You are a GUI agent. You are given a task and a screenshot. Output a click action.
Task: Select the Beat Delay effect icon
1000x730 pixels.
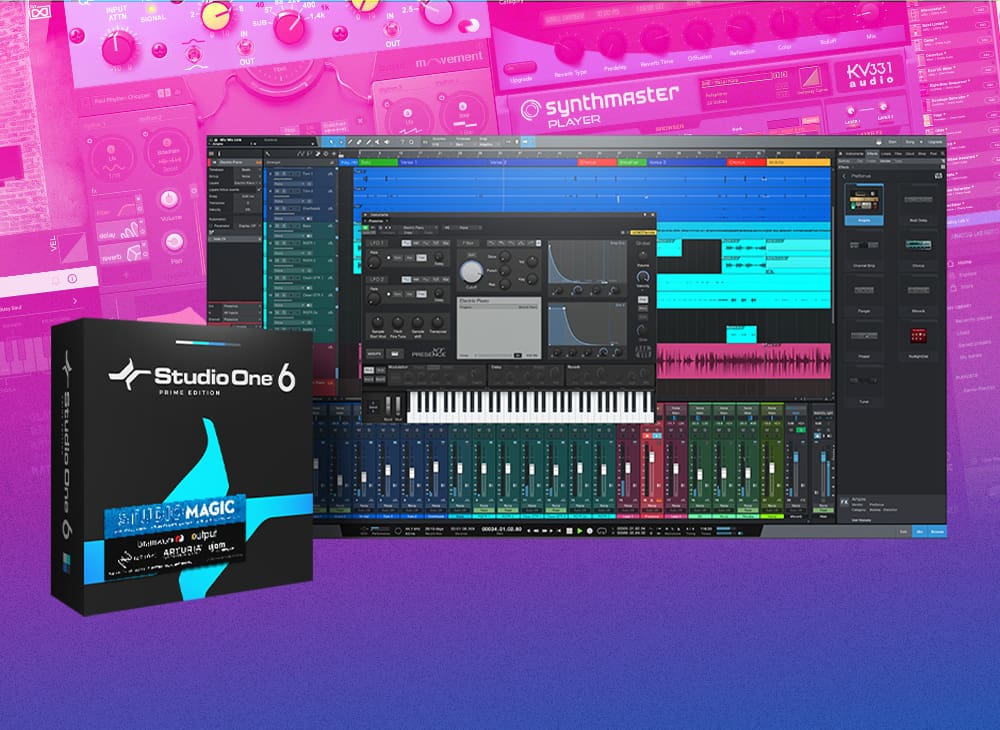[x=918, y=200]
